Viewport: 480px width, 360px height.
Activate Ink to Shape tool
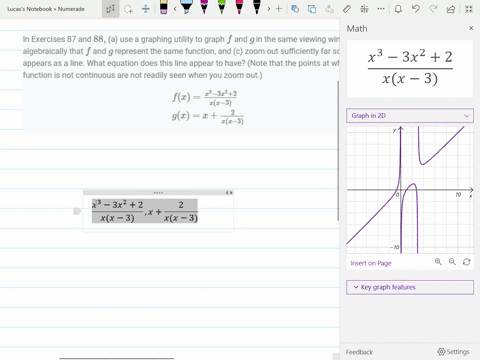[x=312, y=9]
